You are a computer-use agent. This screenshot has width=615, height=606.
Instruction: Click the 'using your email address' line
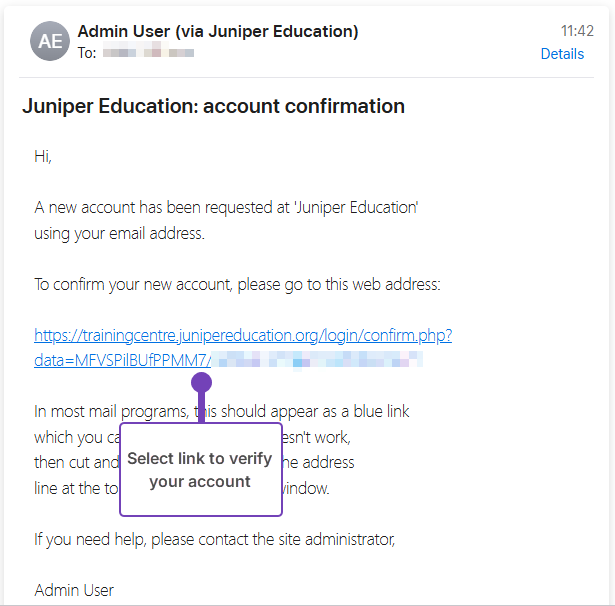click(119, 233)
